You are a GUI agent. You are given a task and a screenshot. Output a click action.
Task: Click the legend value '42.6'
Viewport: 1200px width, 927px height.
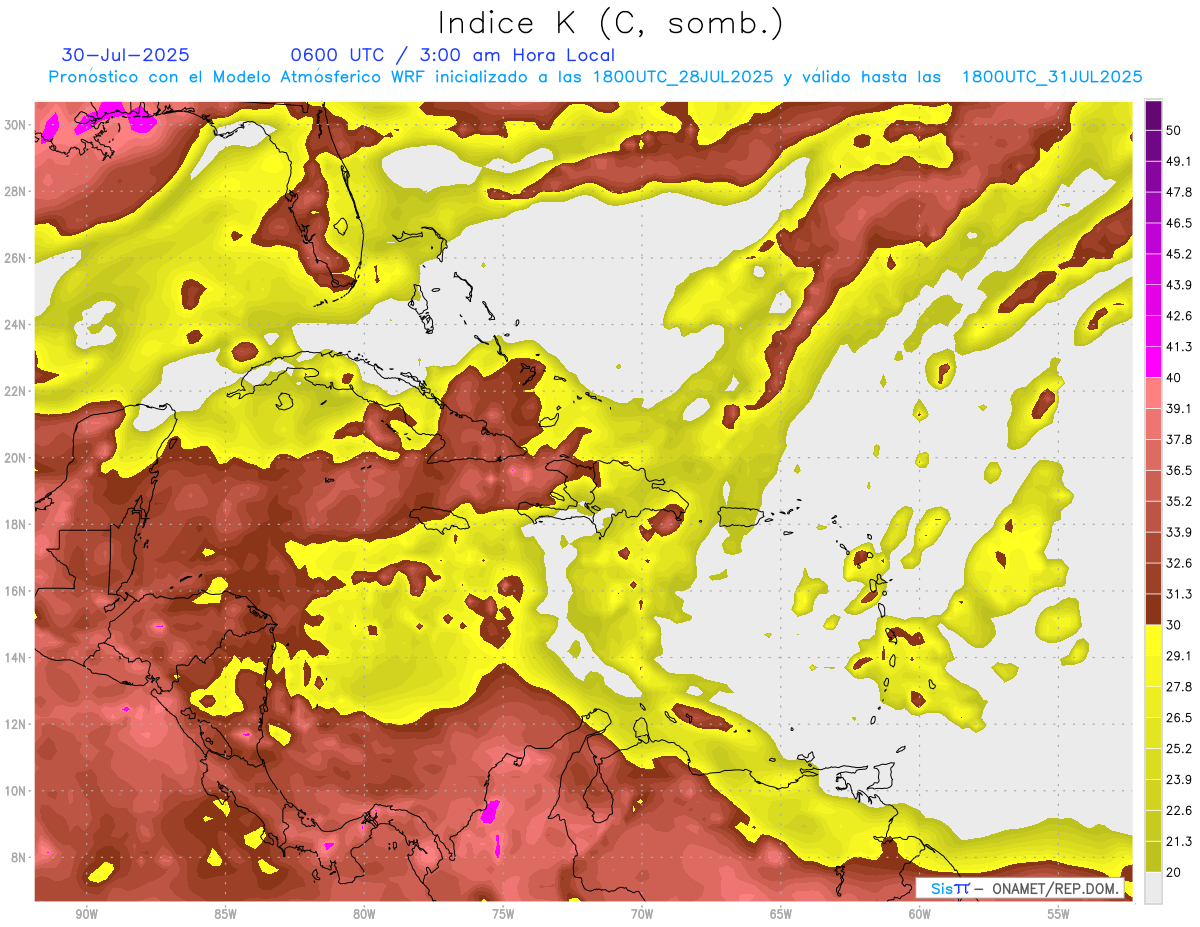pos(1179,316)
